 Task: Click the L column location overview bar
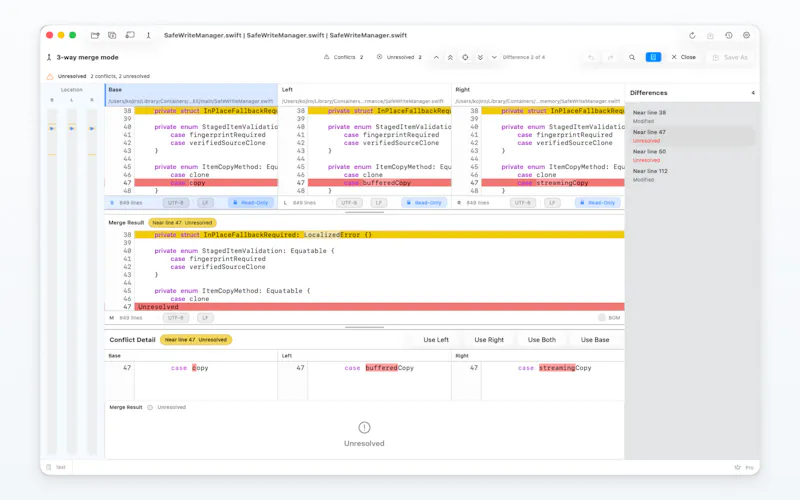click(x=72, y=281)
